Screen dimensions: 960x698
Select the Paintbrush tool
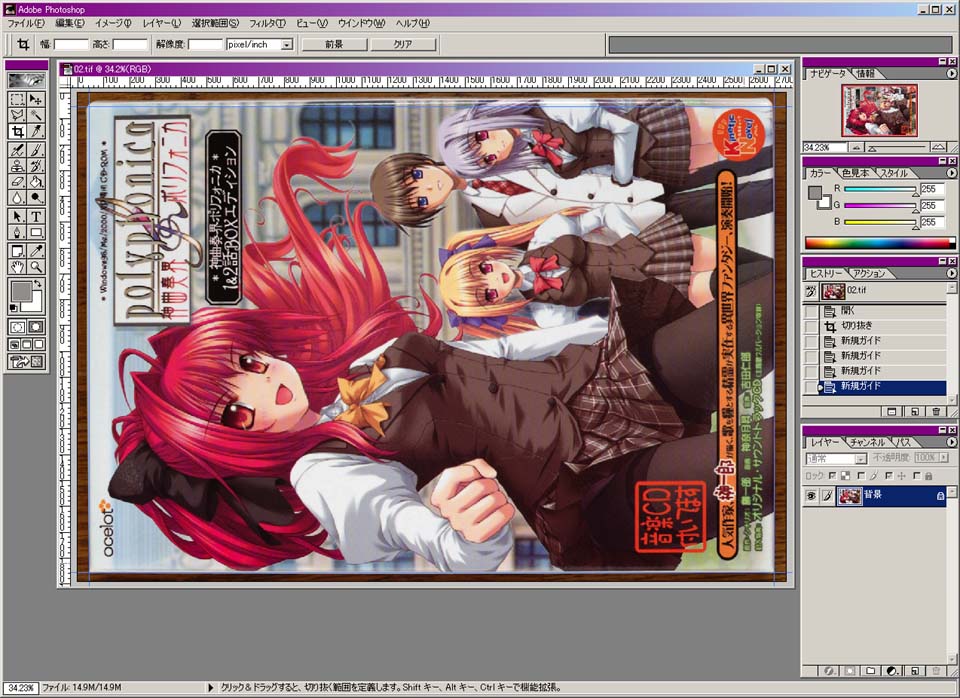(x=36, y=150)
